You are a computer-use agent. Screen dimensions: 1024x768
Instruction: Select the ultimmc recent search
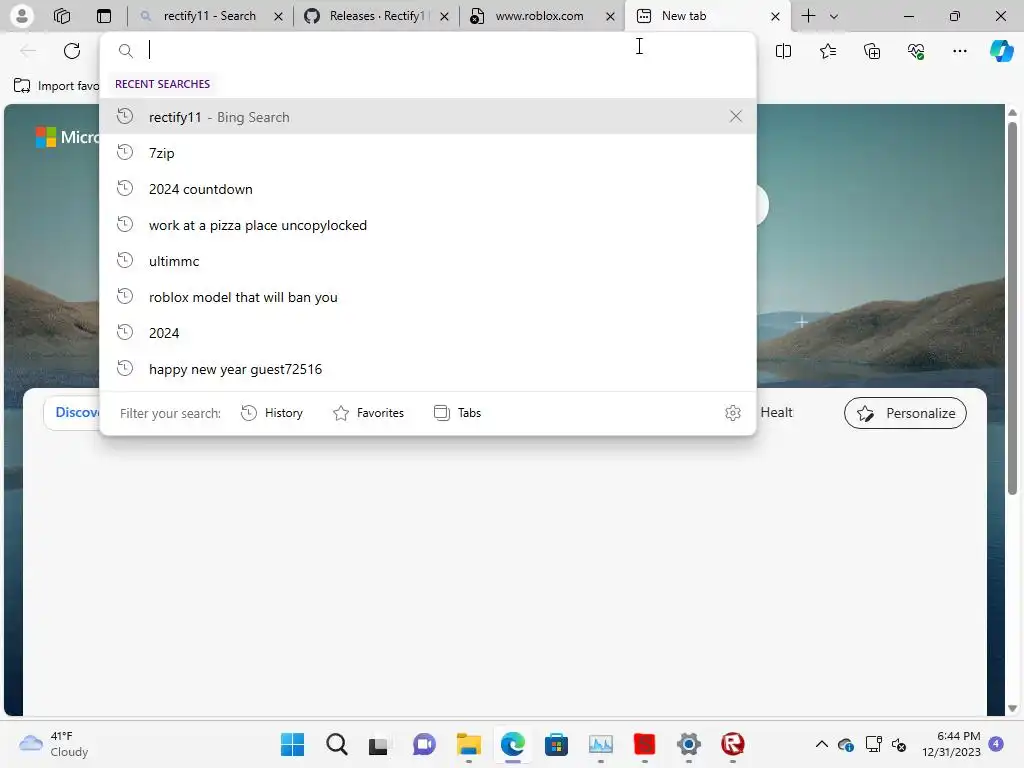click(428, 261)
